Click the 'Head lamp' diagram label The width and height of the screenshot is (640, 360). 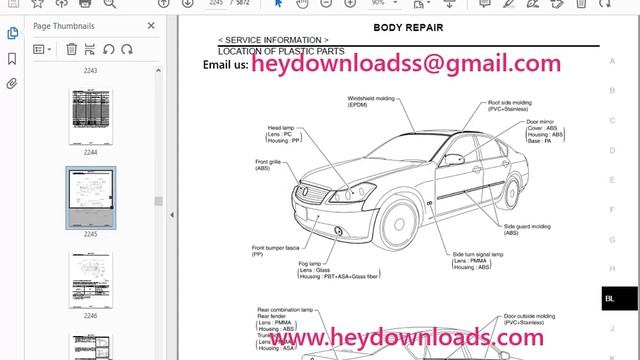tap(281, 128)
